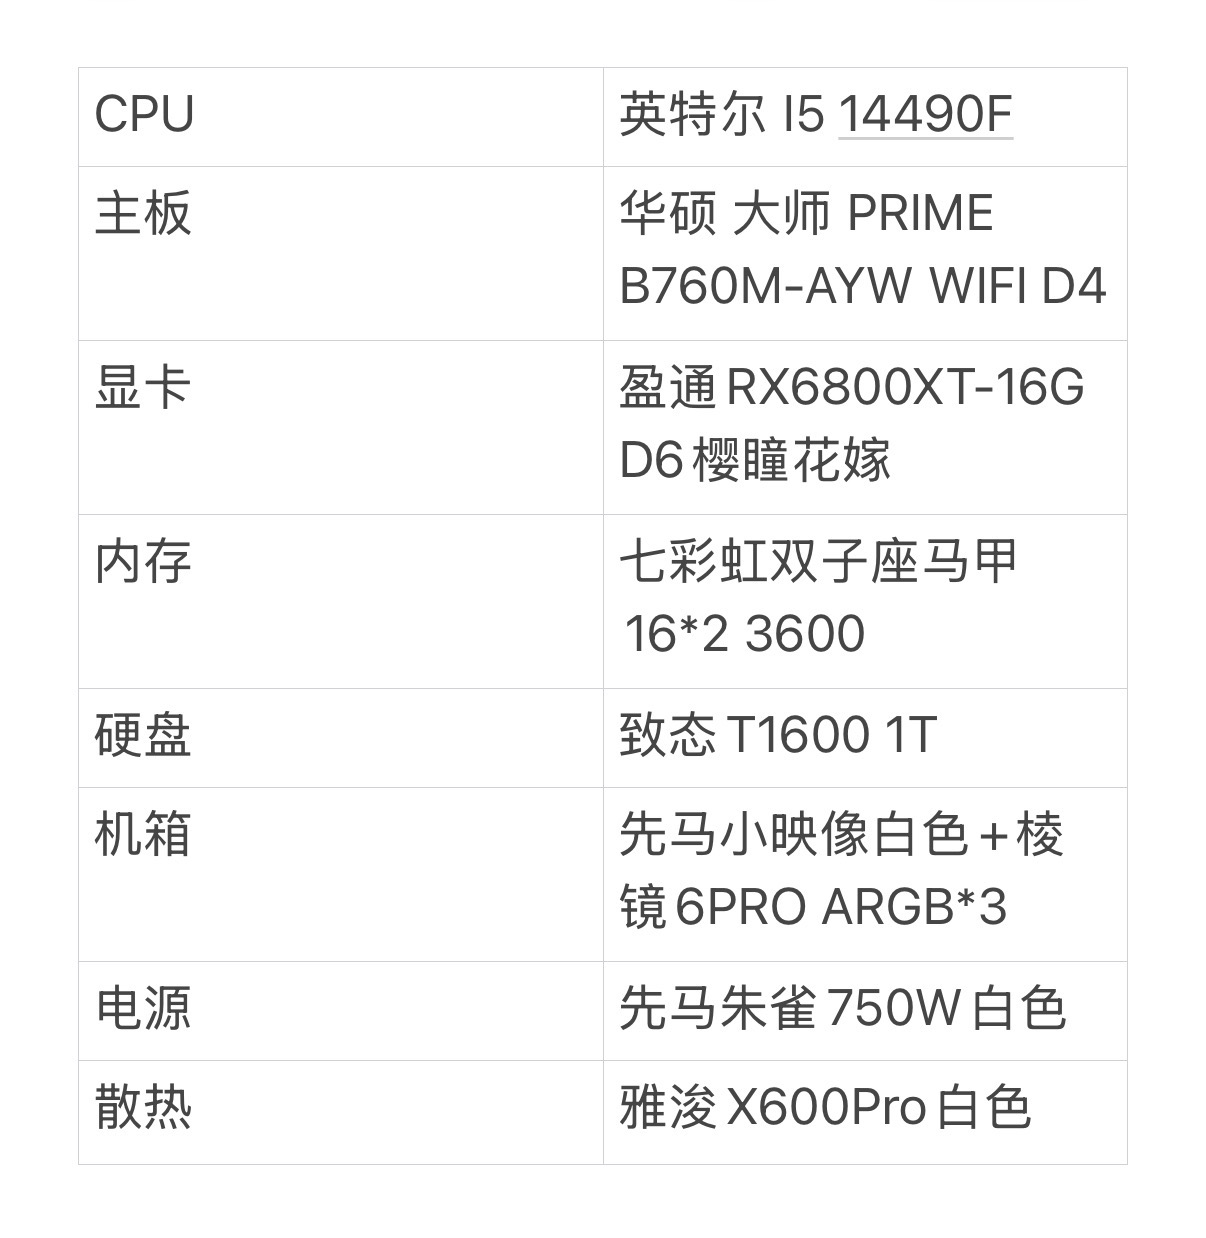Select the 致态 T1600 1T cell
Image resolution: width=1206 pixels, height=1238 pixels.
click(x=778, y=736)
